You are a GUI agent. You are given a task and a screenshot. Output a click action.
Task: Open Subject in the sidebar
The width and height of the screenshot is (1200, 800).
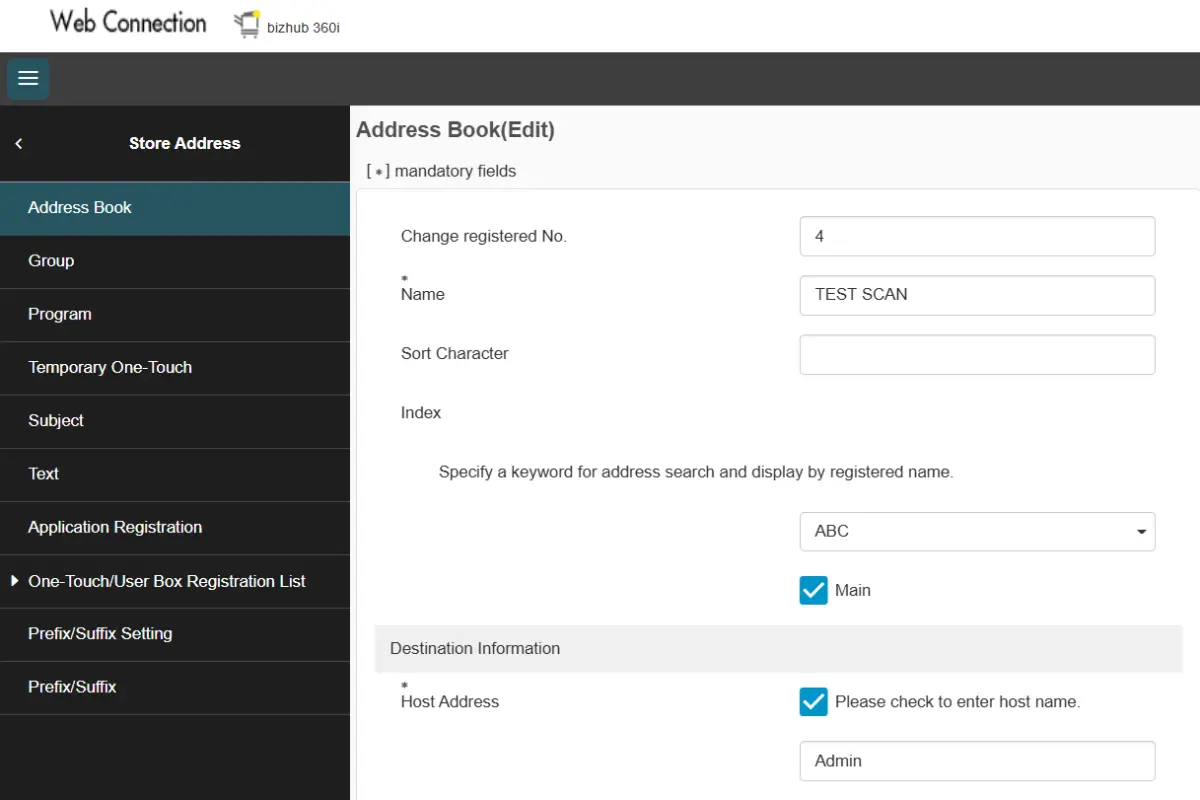pyautogui.click(x=56, y=421)
